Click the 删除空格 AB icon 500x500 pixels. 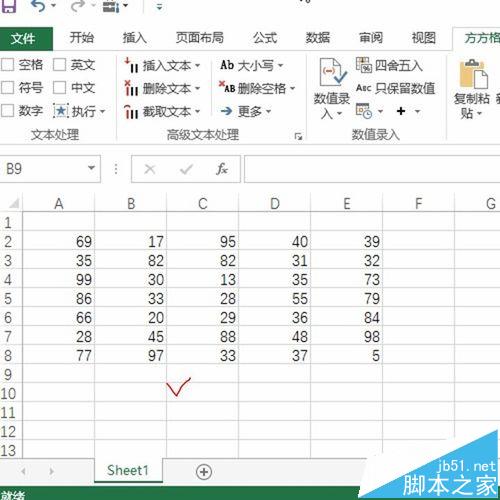click(x=227, y=88)
